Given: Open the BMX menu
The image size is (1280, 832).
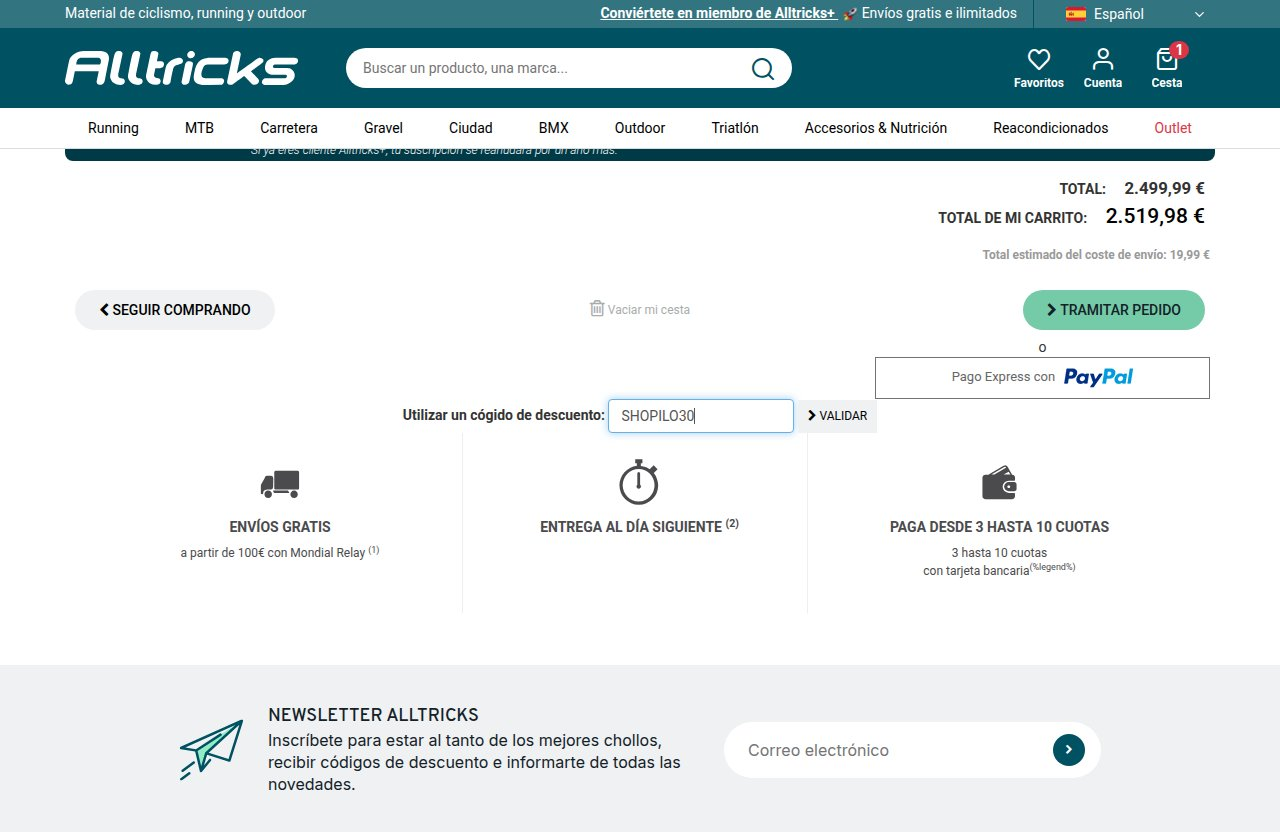Looking at the screenshot, I should pos(554,128).
